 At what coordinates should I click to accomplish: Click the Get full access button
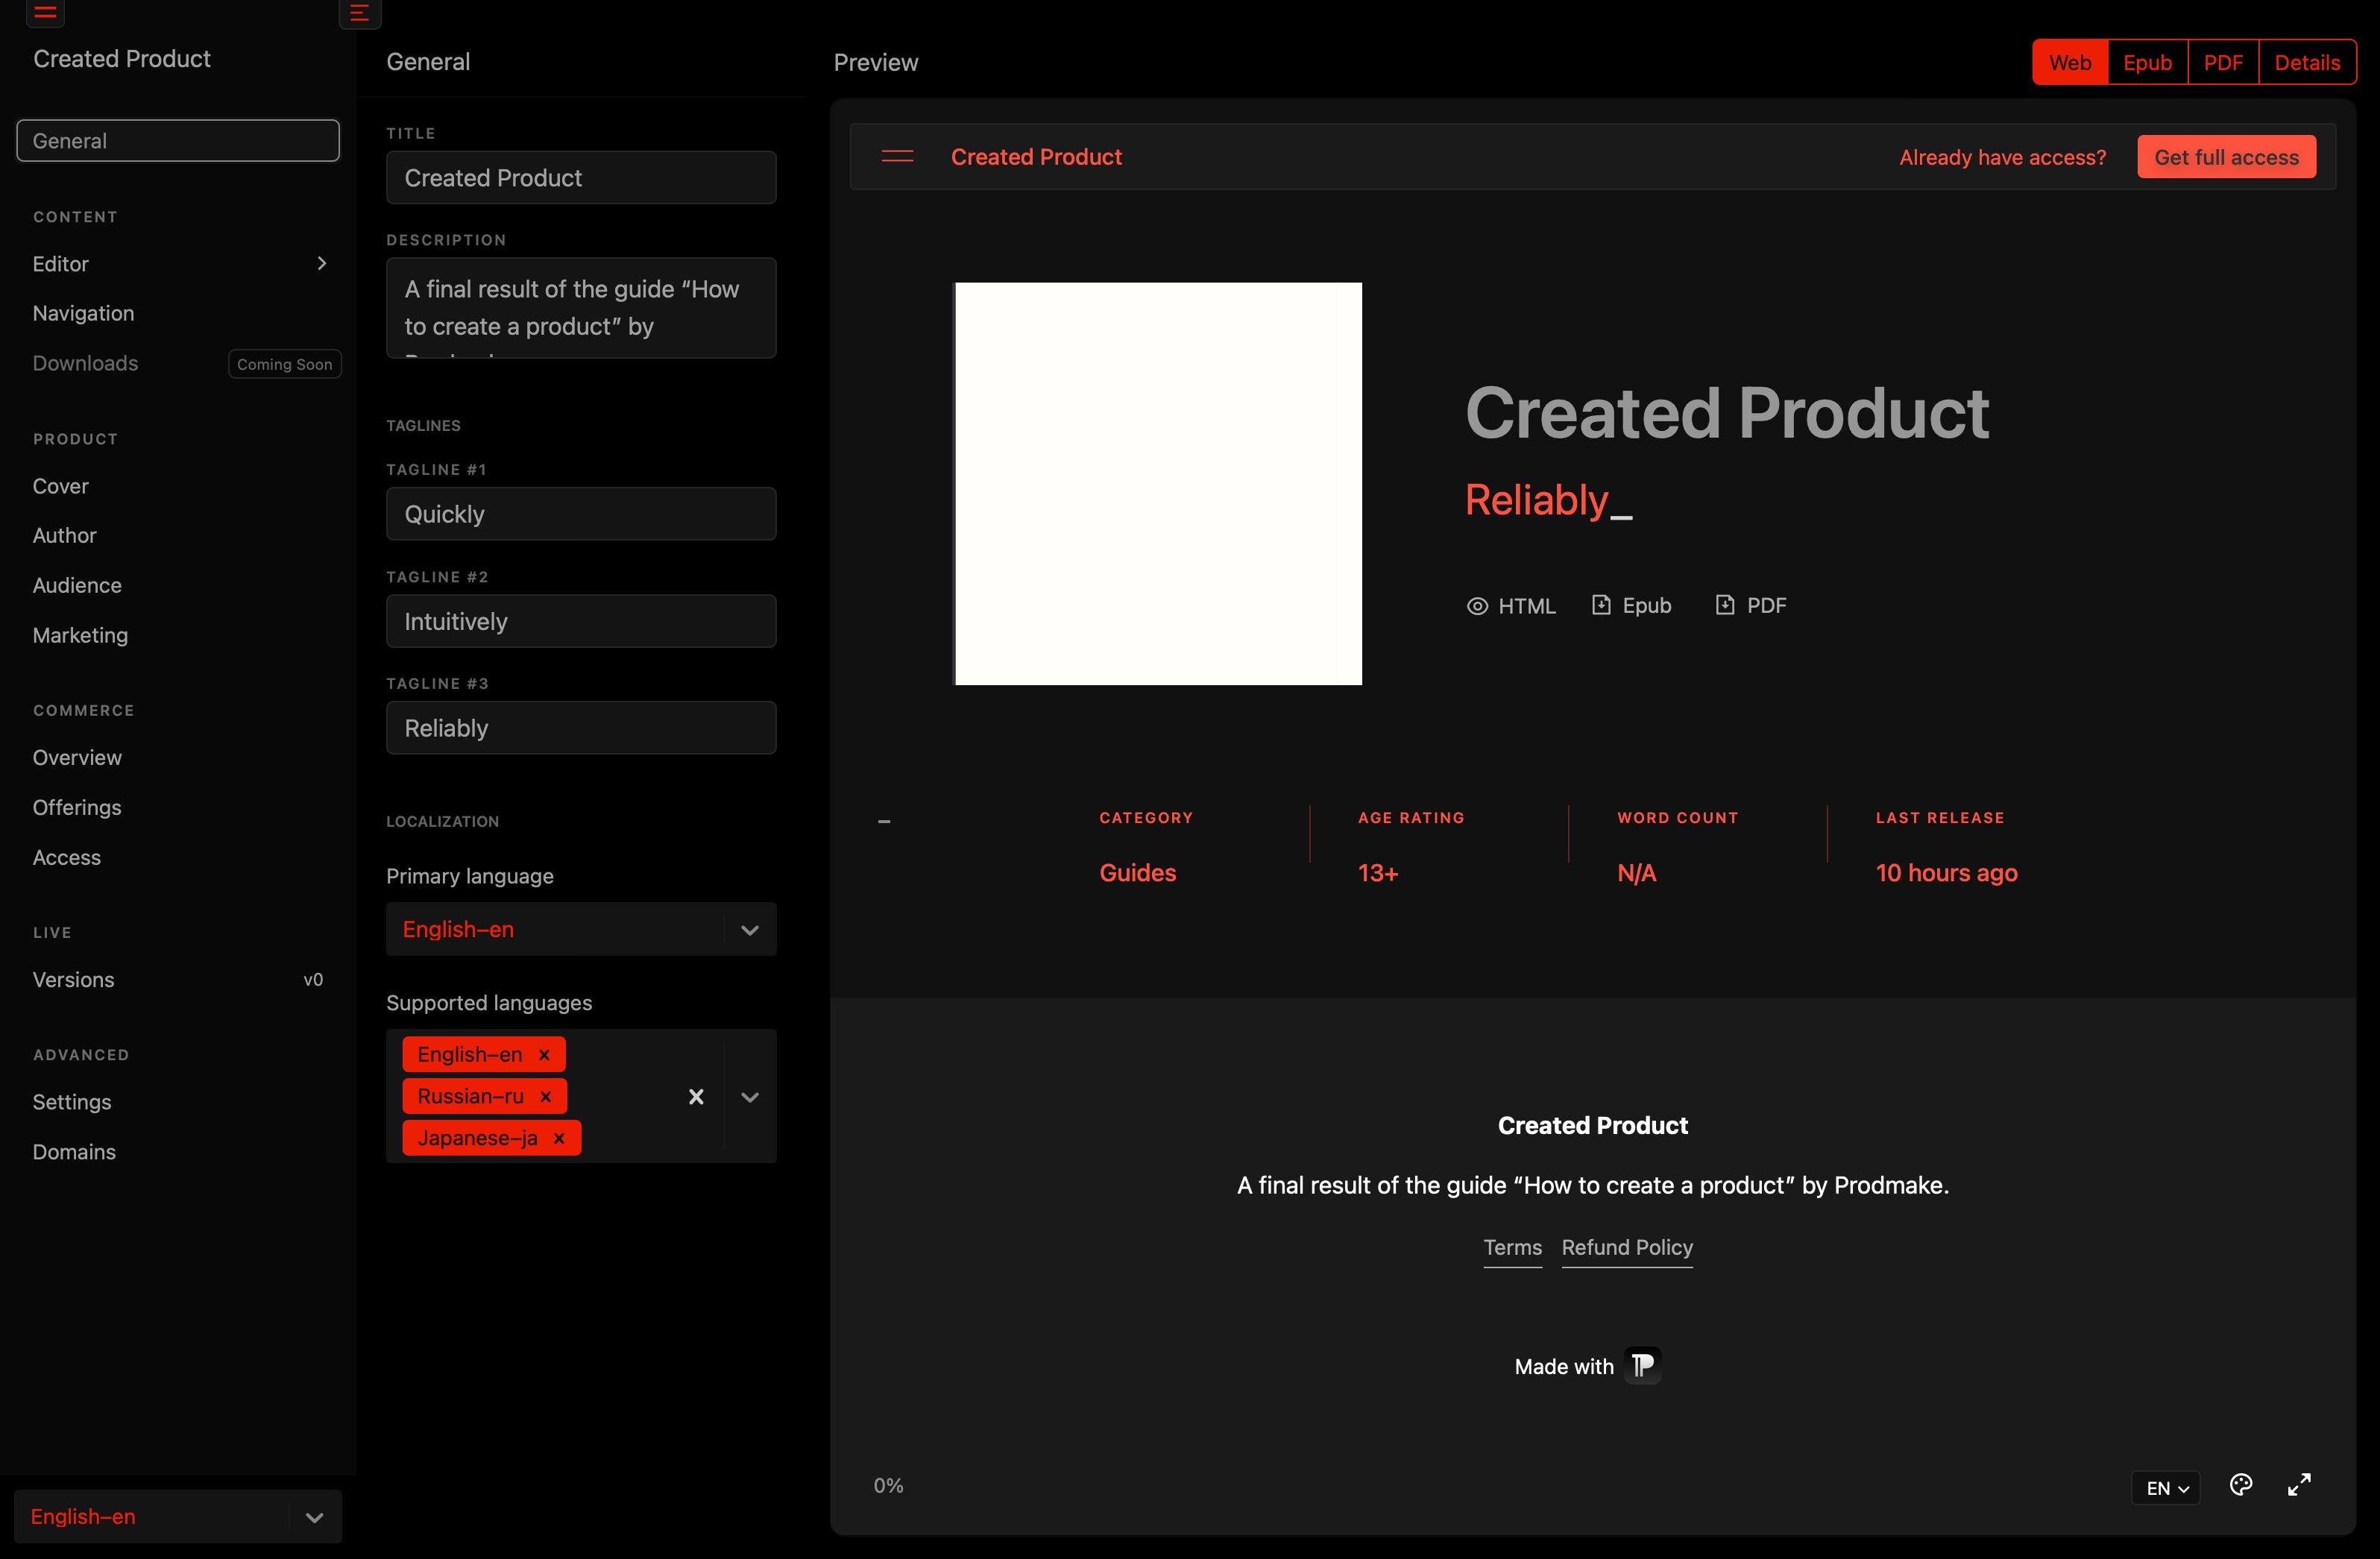coord(2226,157)
